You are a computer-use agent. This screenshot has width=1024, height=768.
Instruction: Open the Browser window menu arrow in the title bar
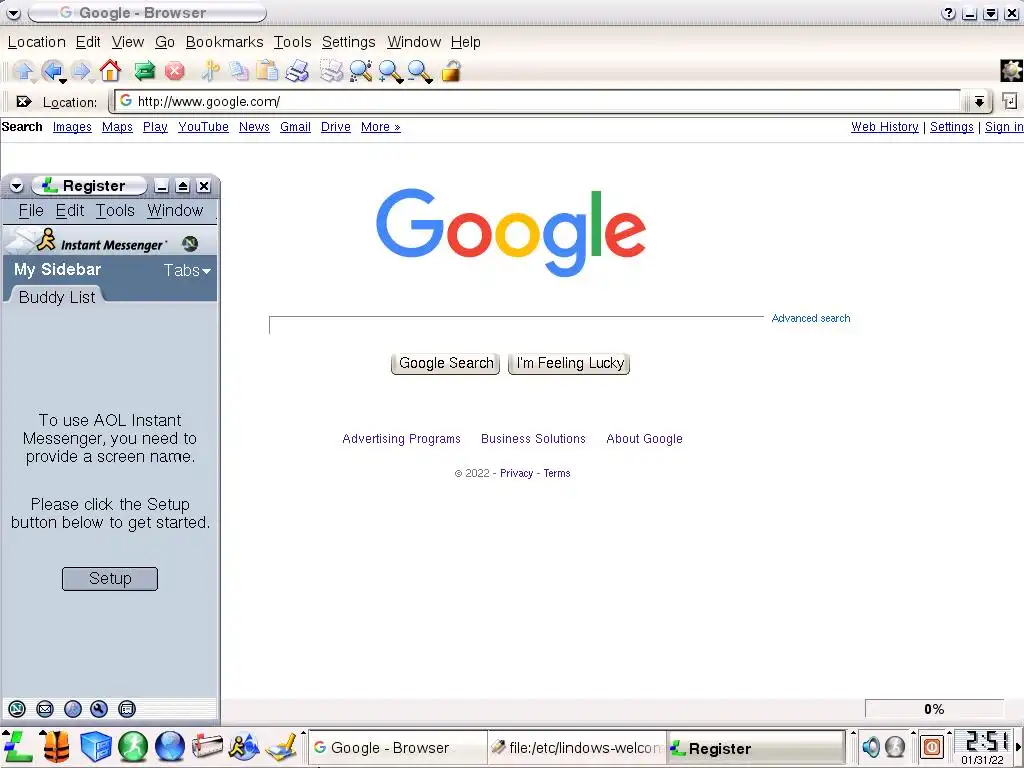tap(13, 13)
